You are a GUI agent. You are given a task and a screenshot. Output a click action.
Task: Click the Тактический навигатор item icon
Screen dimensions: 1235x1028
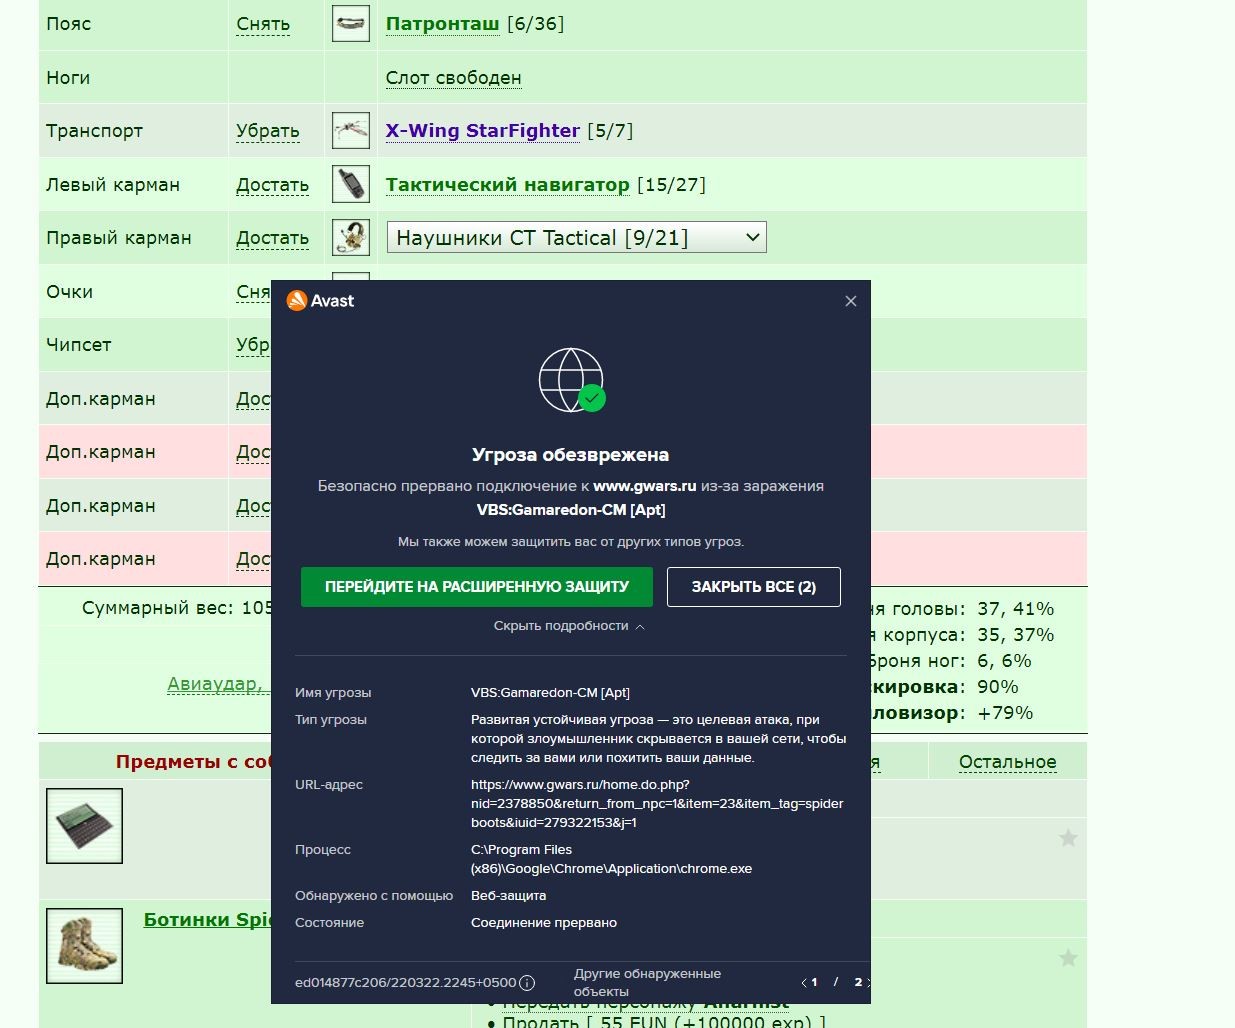(351, 184)
